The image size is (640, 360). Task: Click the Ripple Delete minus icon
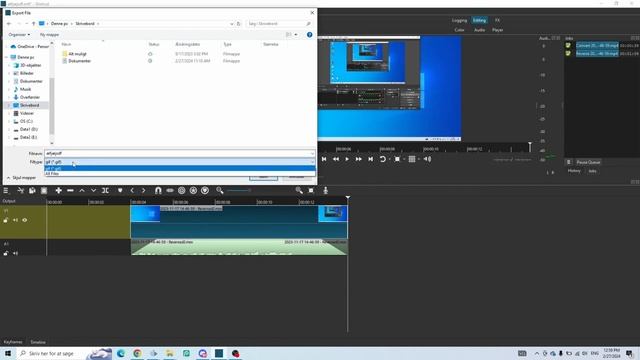[70, 190]
